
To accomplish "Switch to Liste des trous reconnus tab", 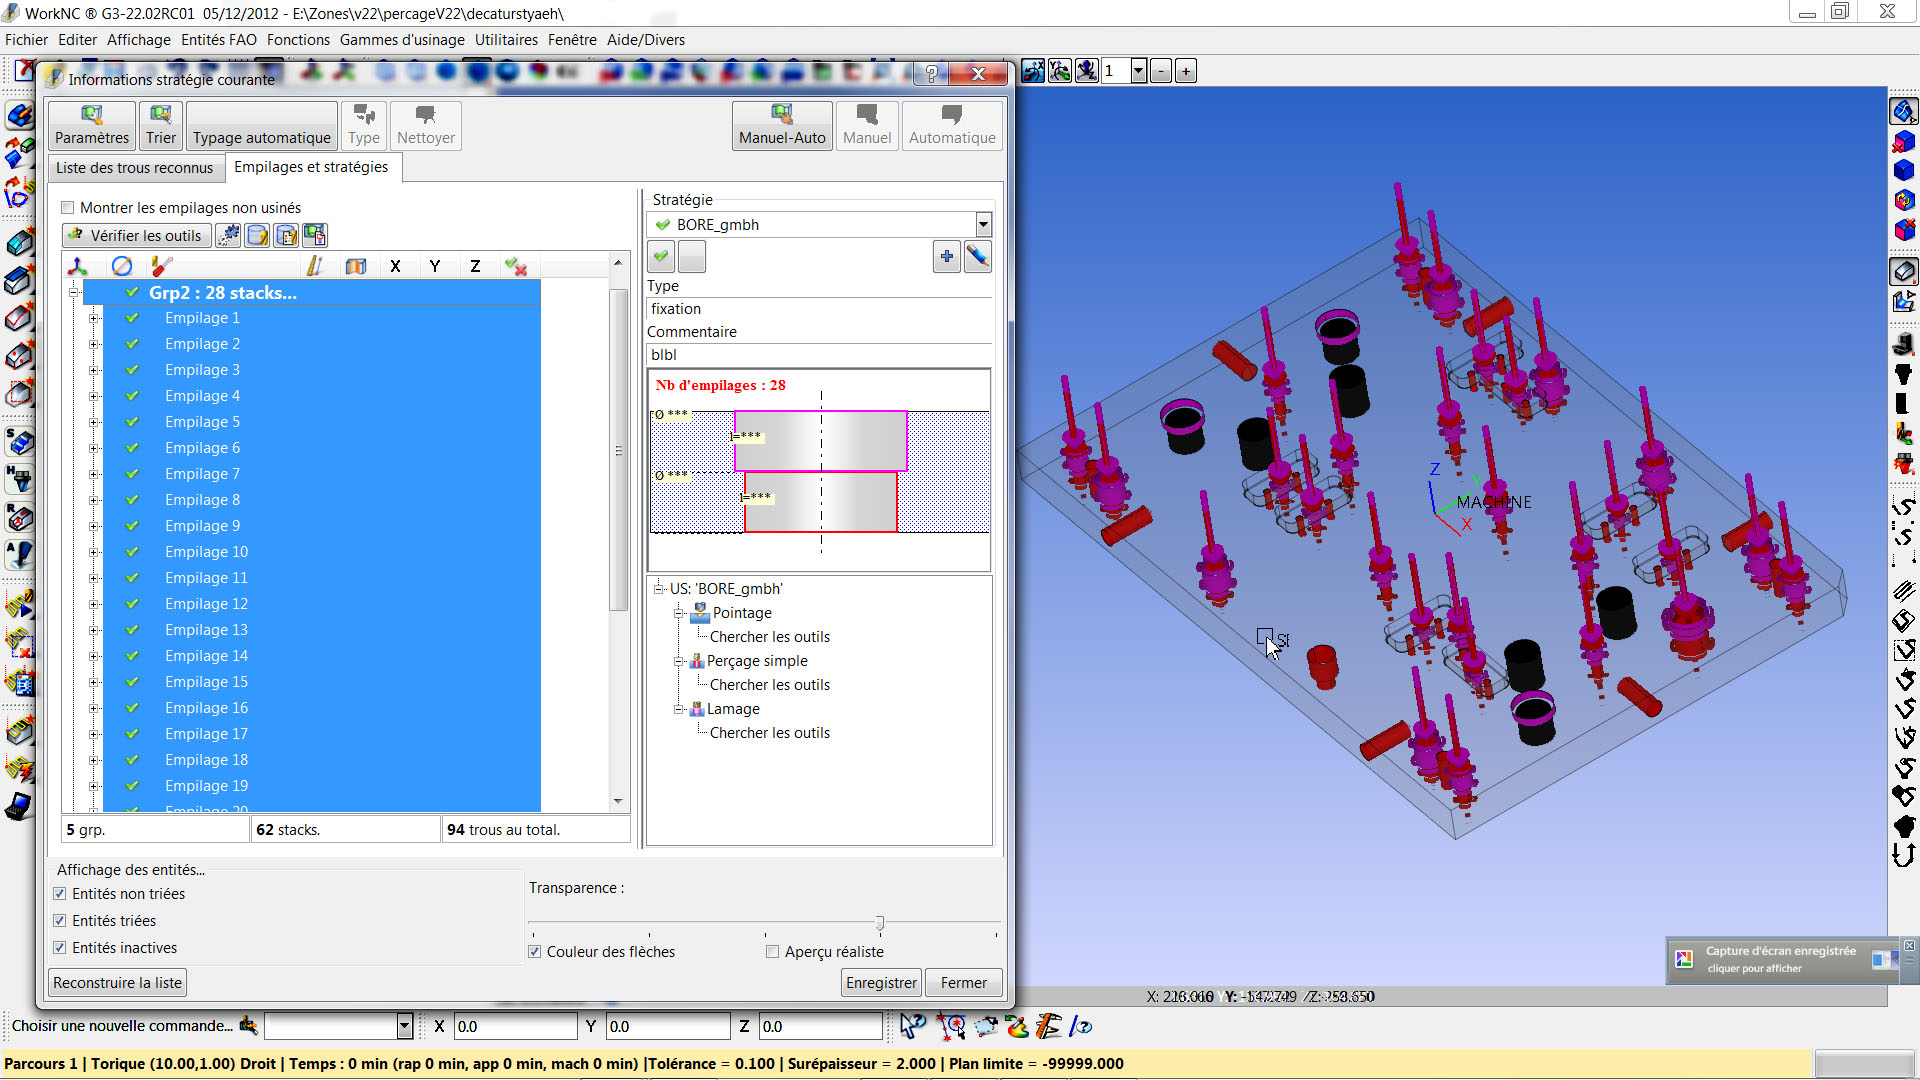I will pyautogui.click(x=134, y=168).
